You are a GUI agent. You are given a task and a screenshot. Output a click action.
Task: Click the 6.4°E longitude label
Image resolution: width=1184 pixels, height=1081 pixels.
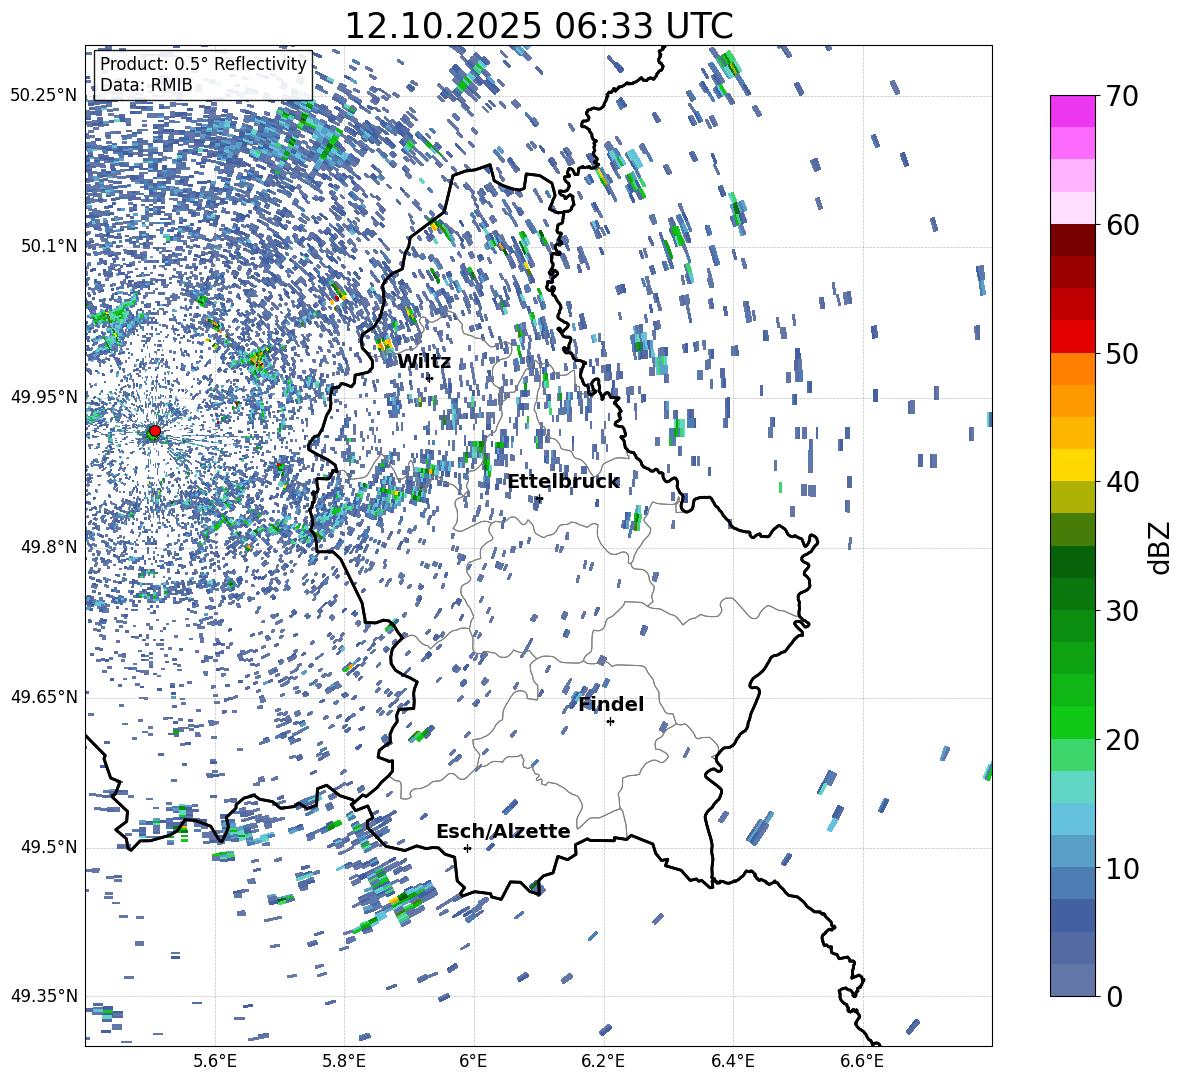[732, 1061]
